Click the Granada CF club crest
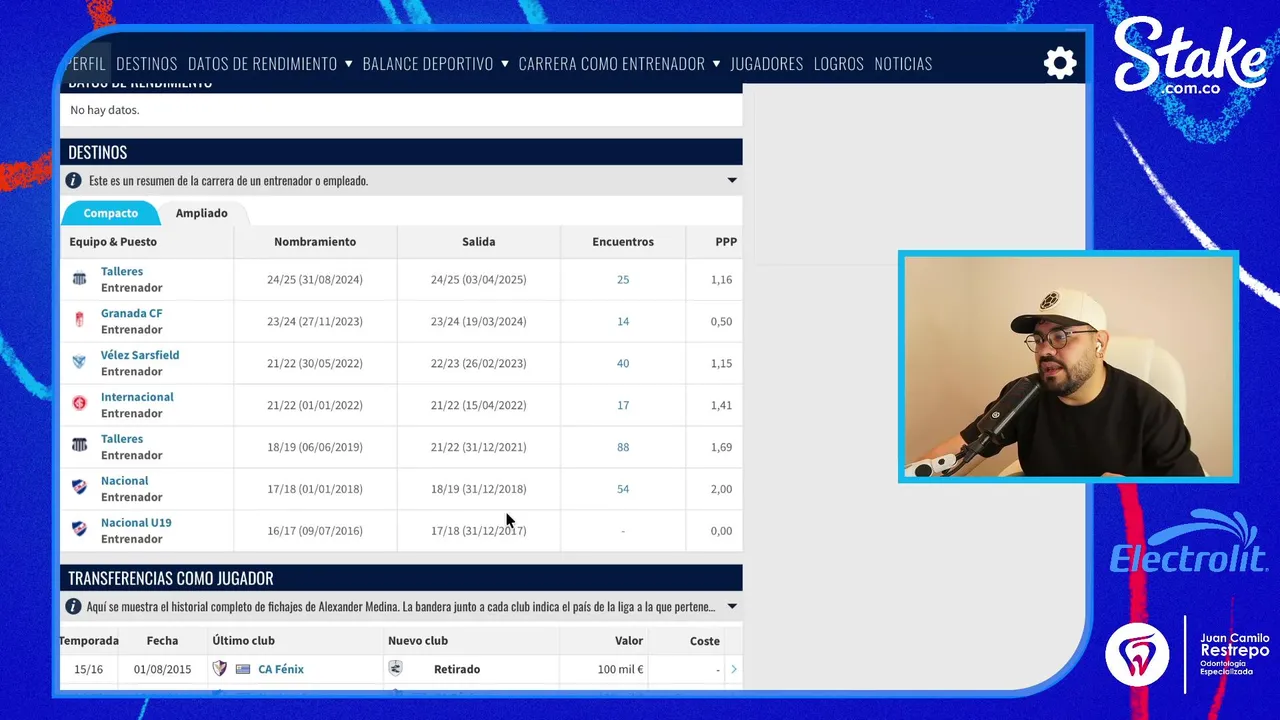Viewport: 1280px width, 720px height. 79,321
